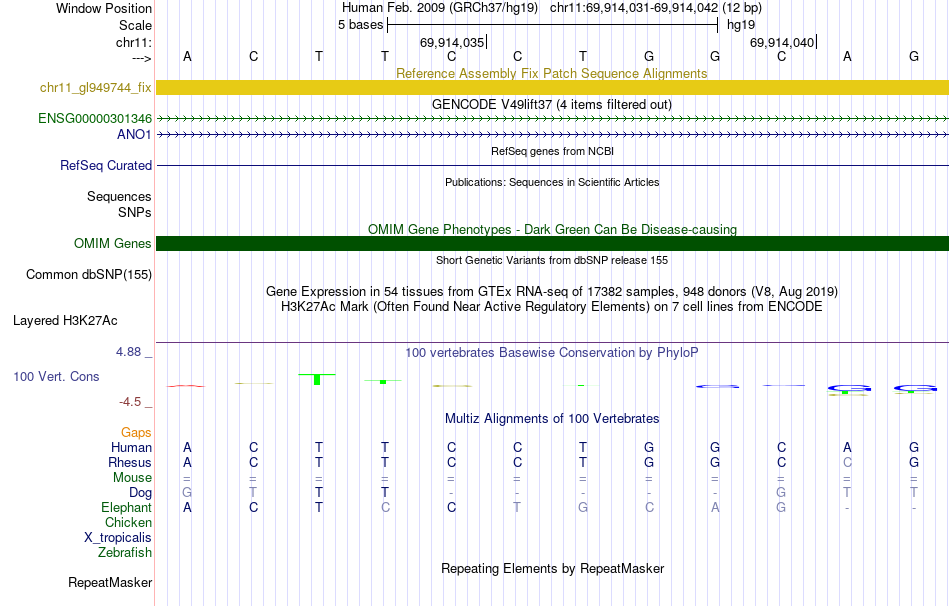Image resolution: width=950 pixels, height=606 pixels.
Task: Click the Window Position label
Action: point(104,9)
